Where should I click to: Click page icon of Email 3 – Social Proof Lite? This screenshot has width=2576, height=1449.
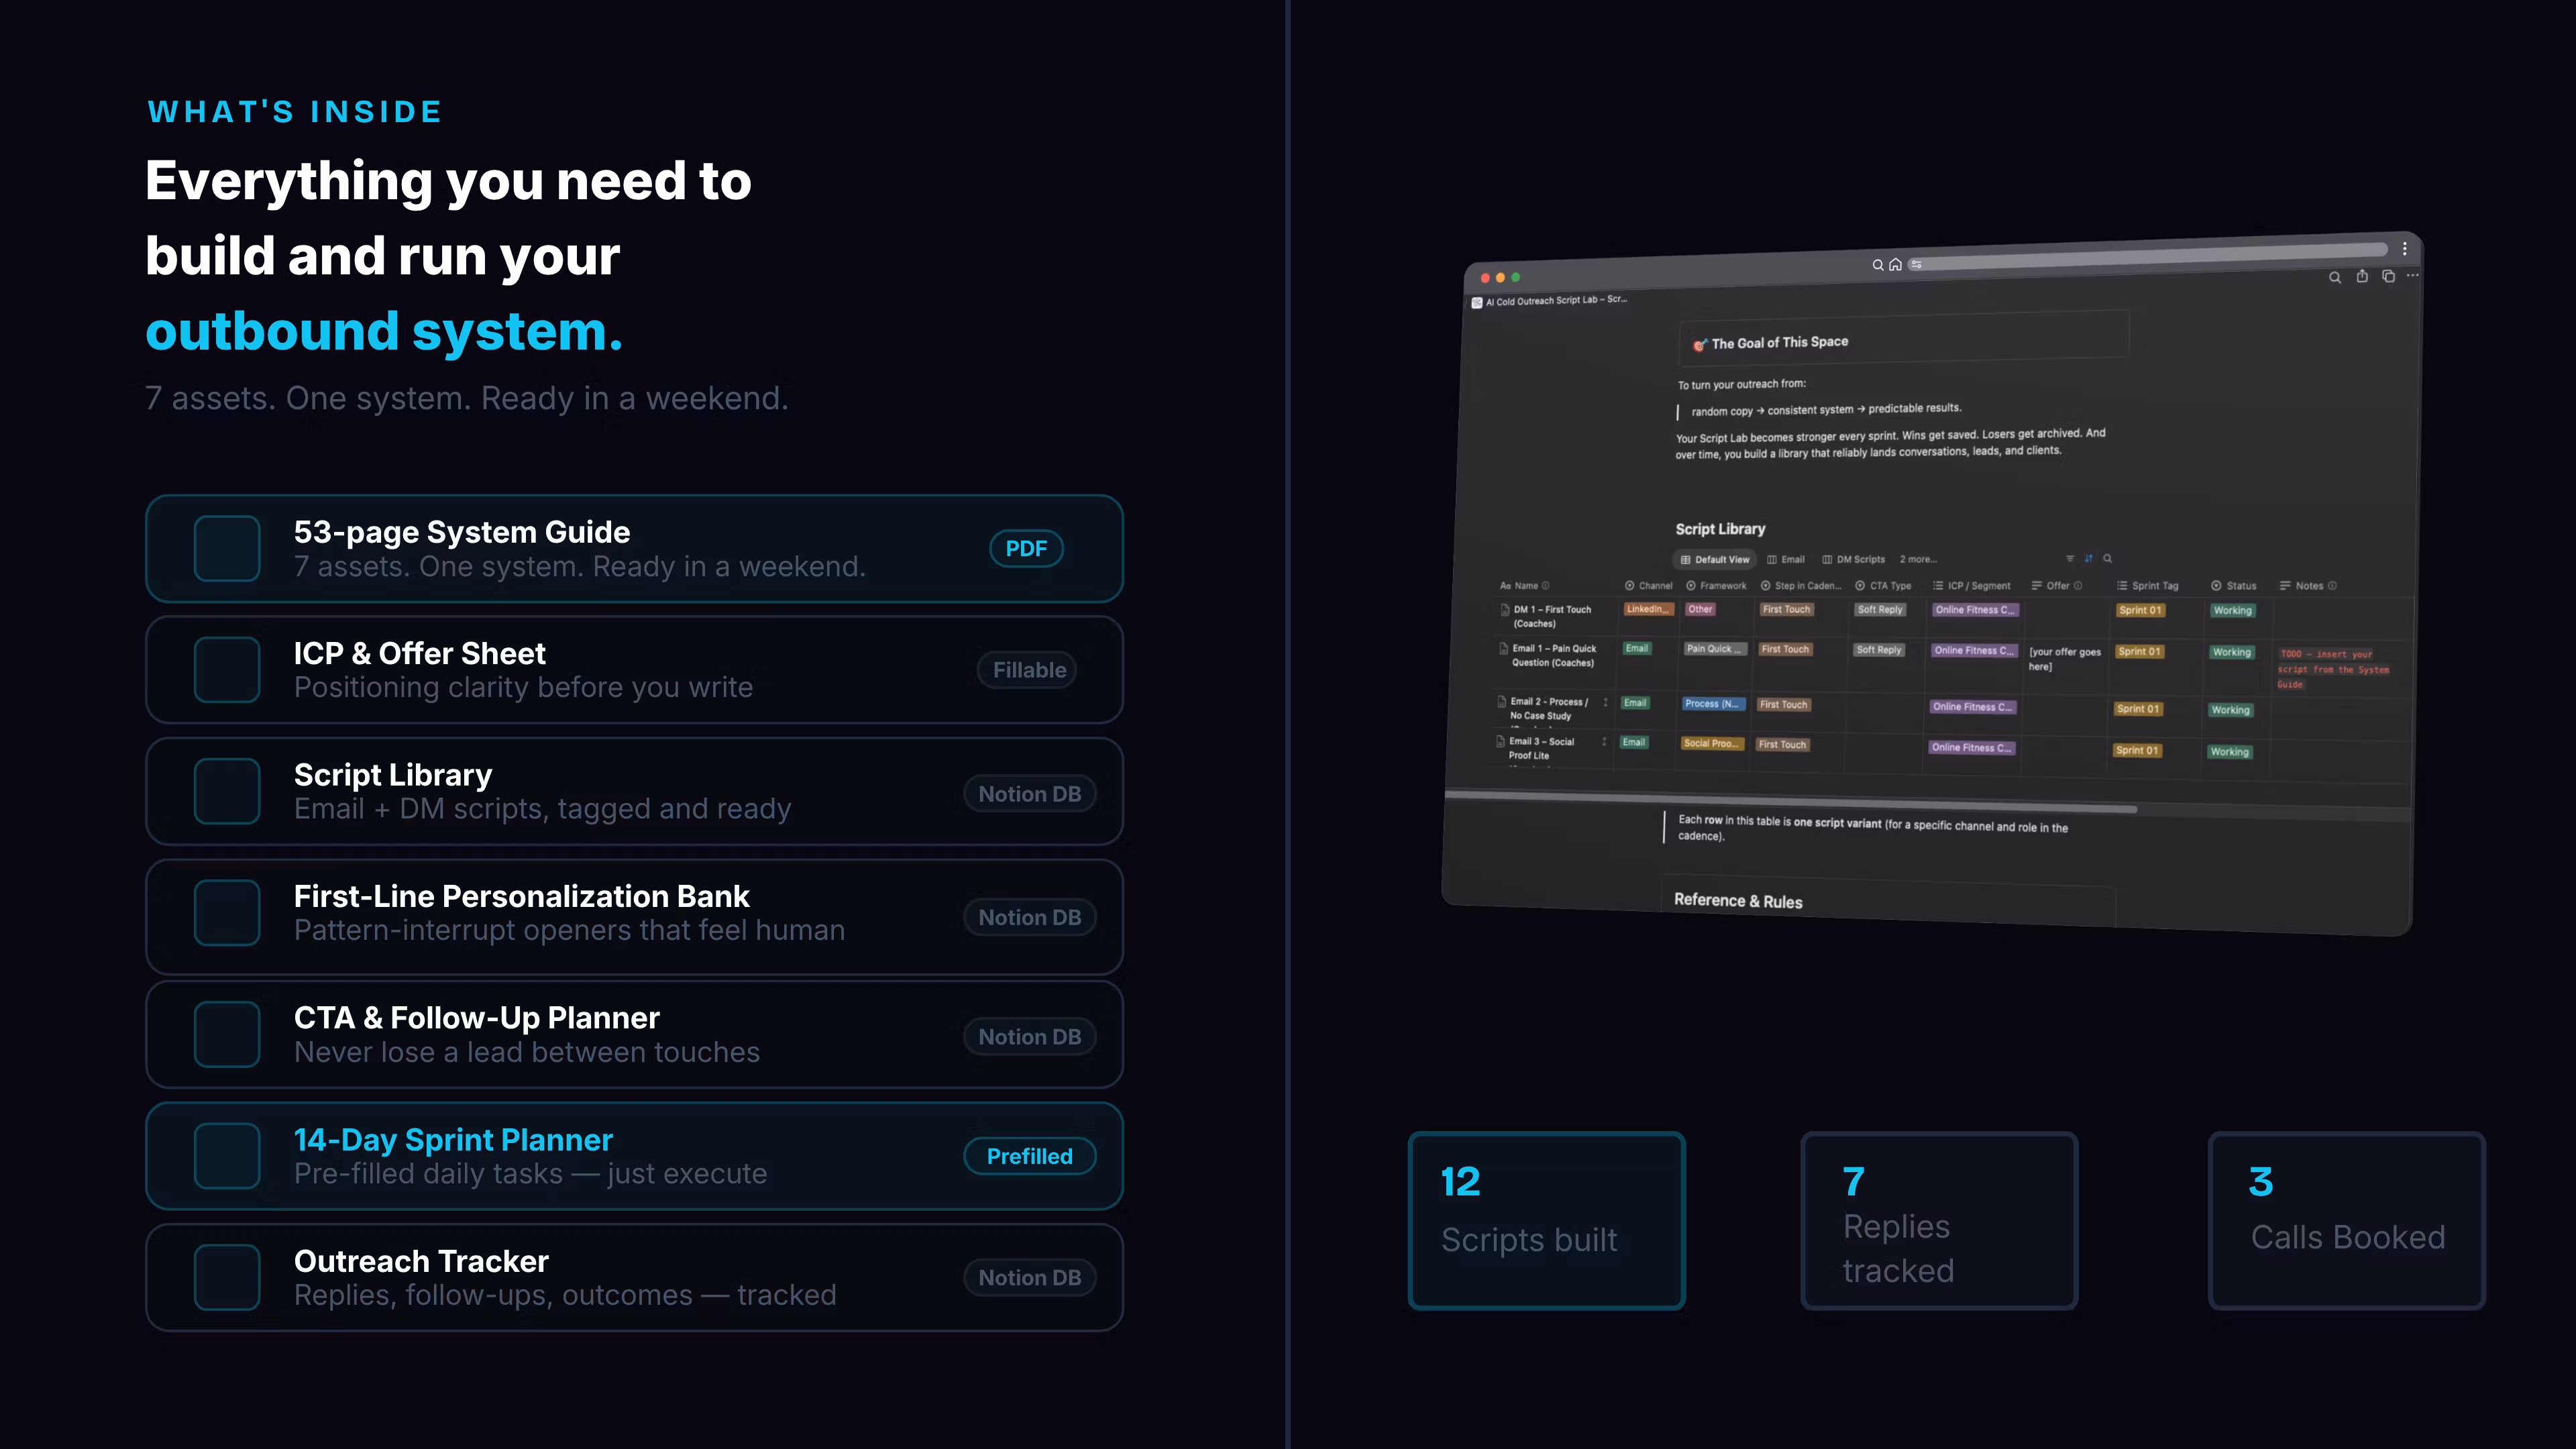click(1500, 741)
